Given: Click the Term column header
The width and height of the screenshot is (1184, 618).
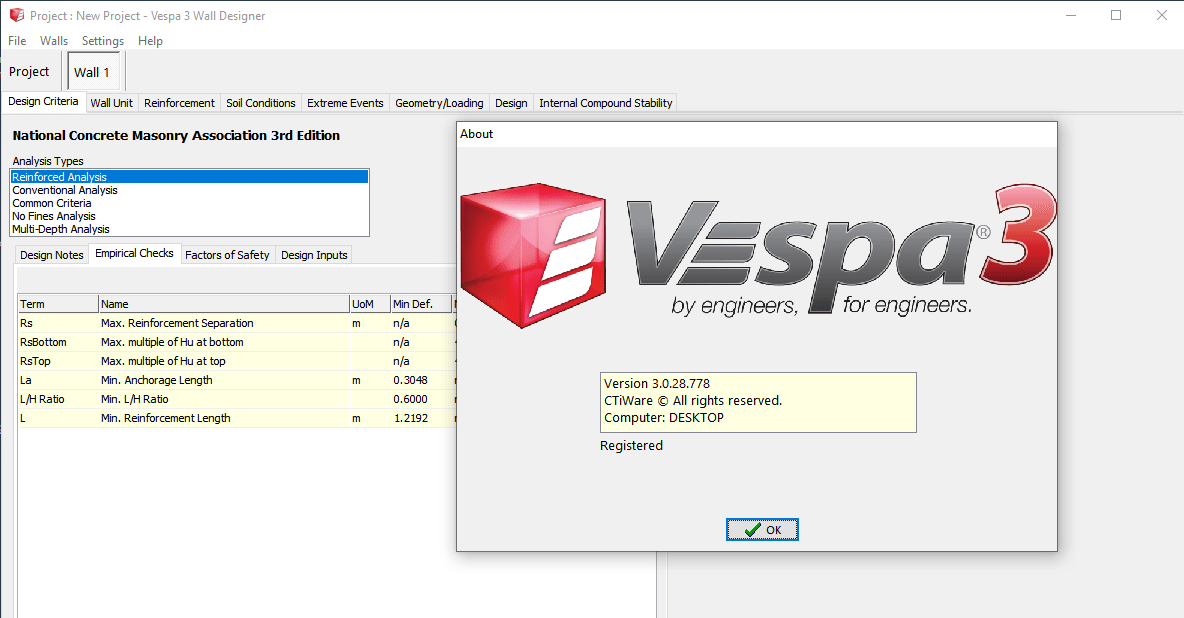Looking at the screenshot, I should tap(58, 304).
